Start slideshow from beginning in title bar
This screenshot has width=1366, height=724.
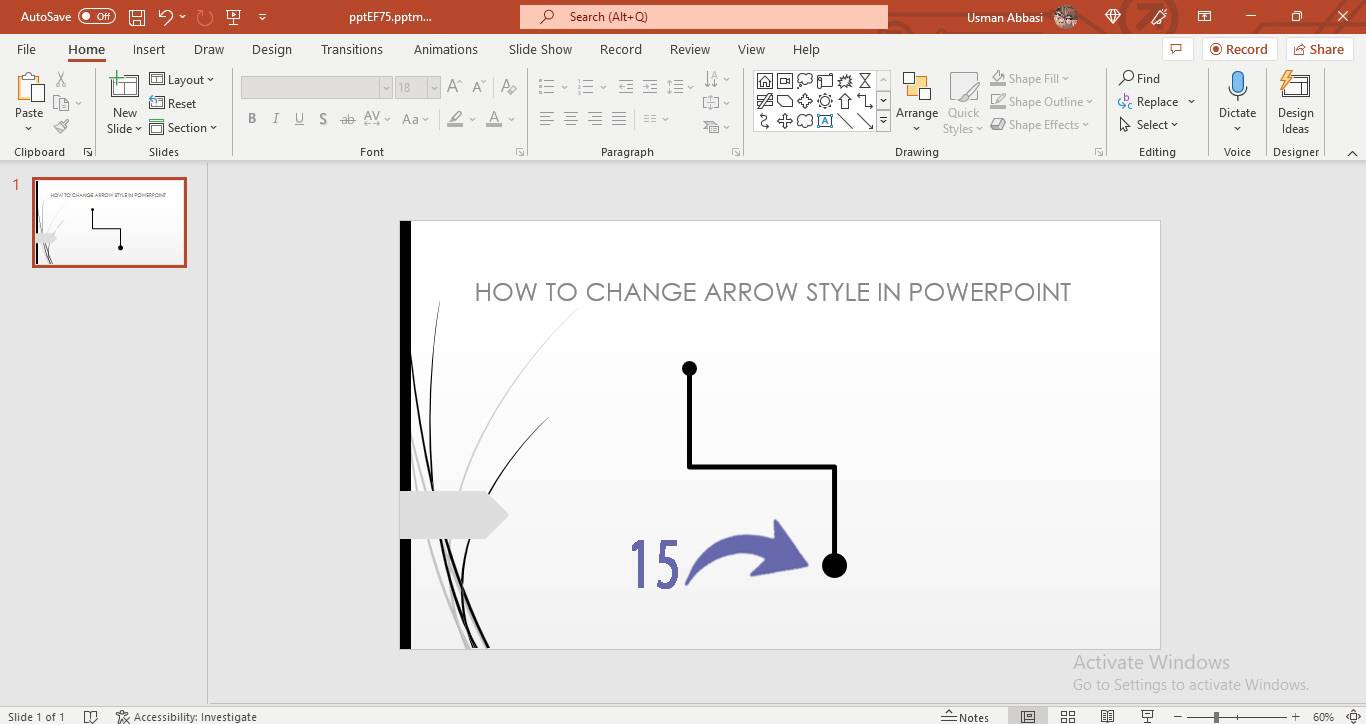234,17
